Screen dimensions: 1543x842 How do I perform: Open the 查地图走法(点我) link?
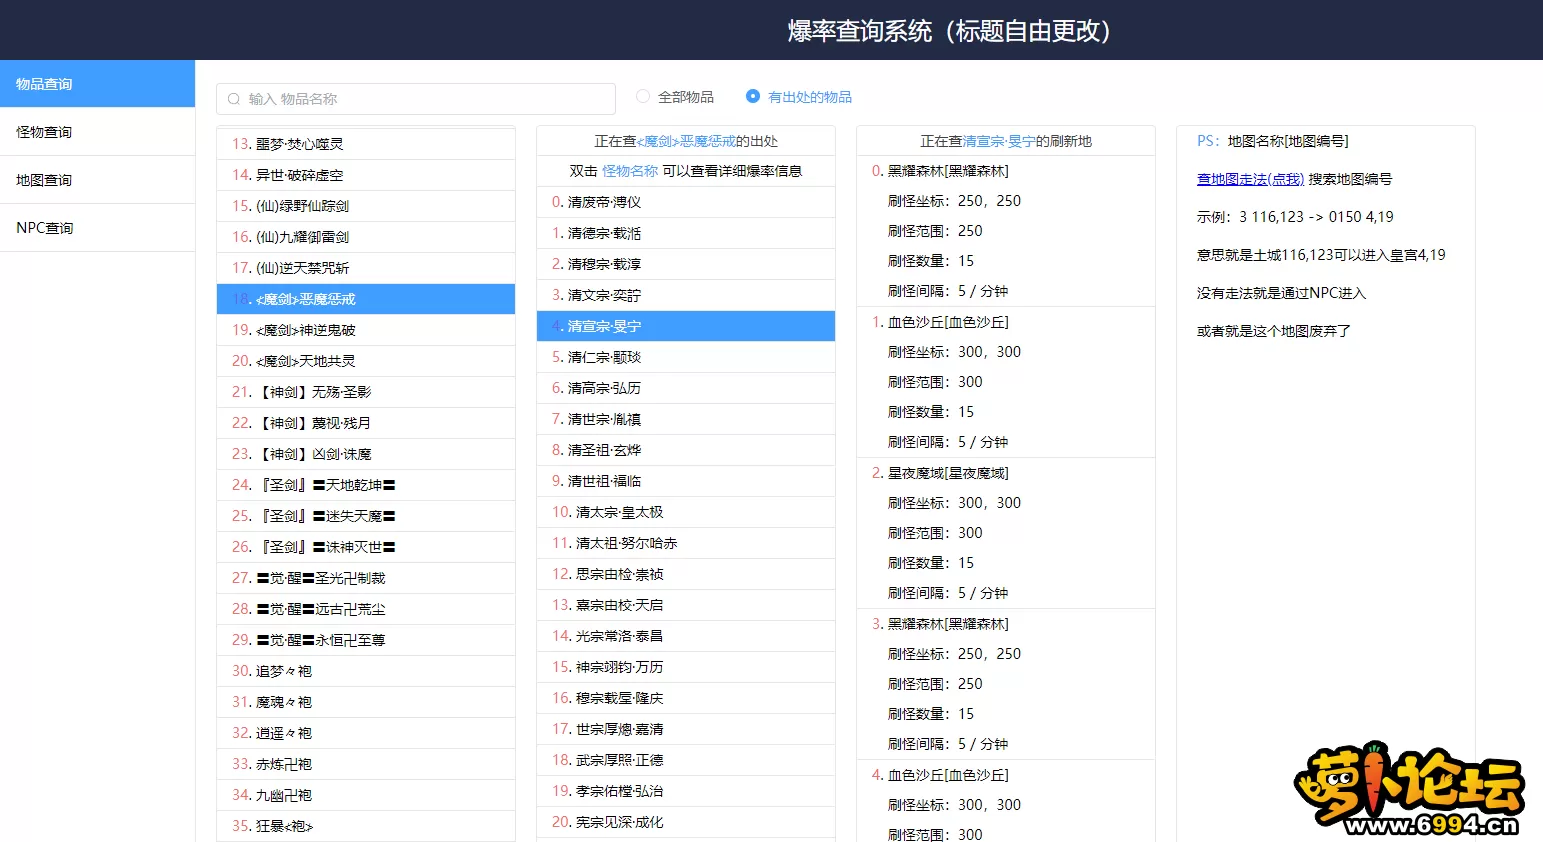pyautogui.click(x=1250, y=179)
